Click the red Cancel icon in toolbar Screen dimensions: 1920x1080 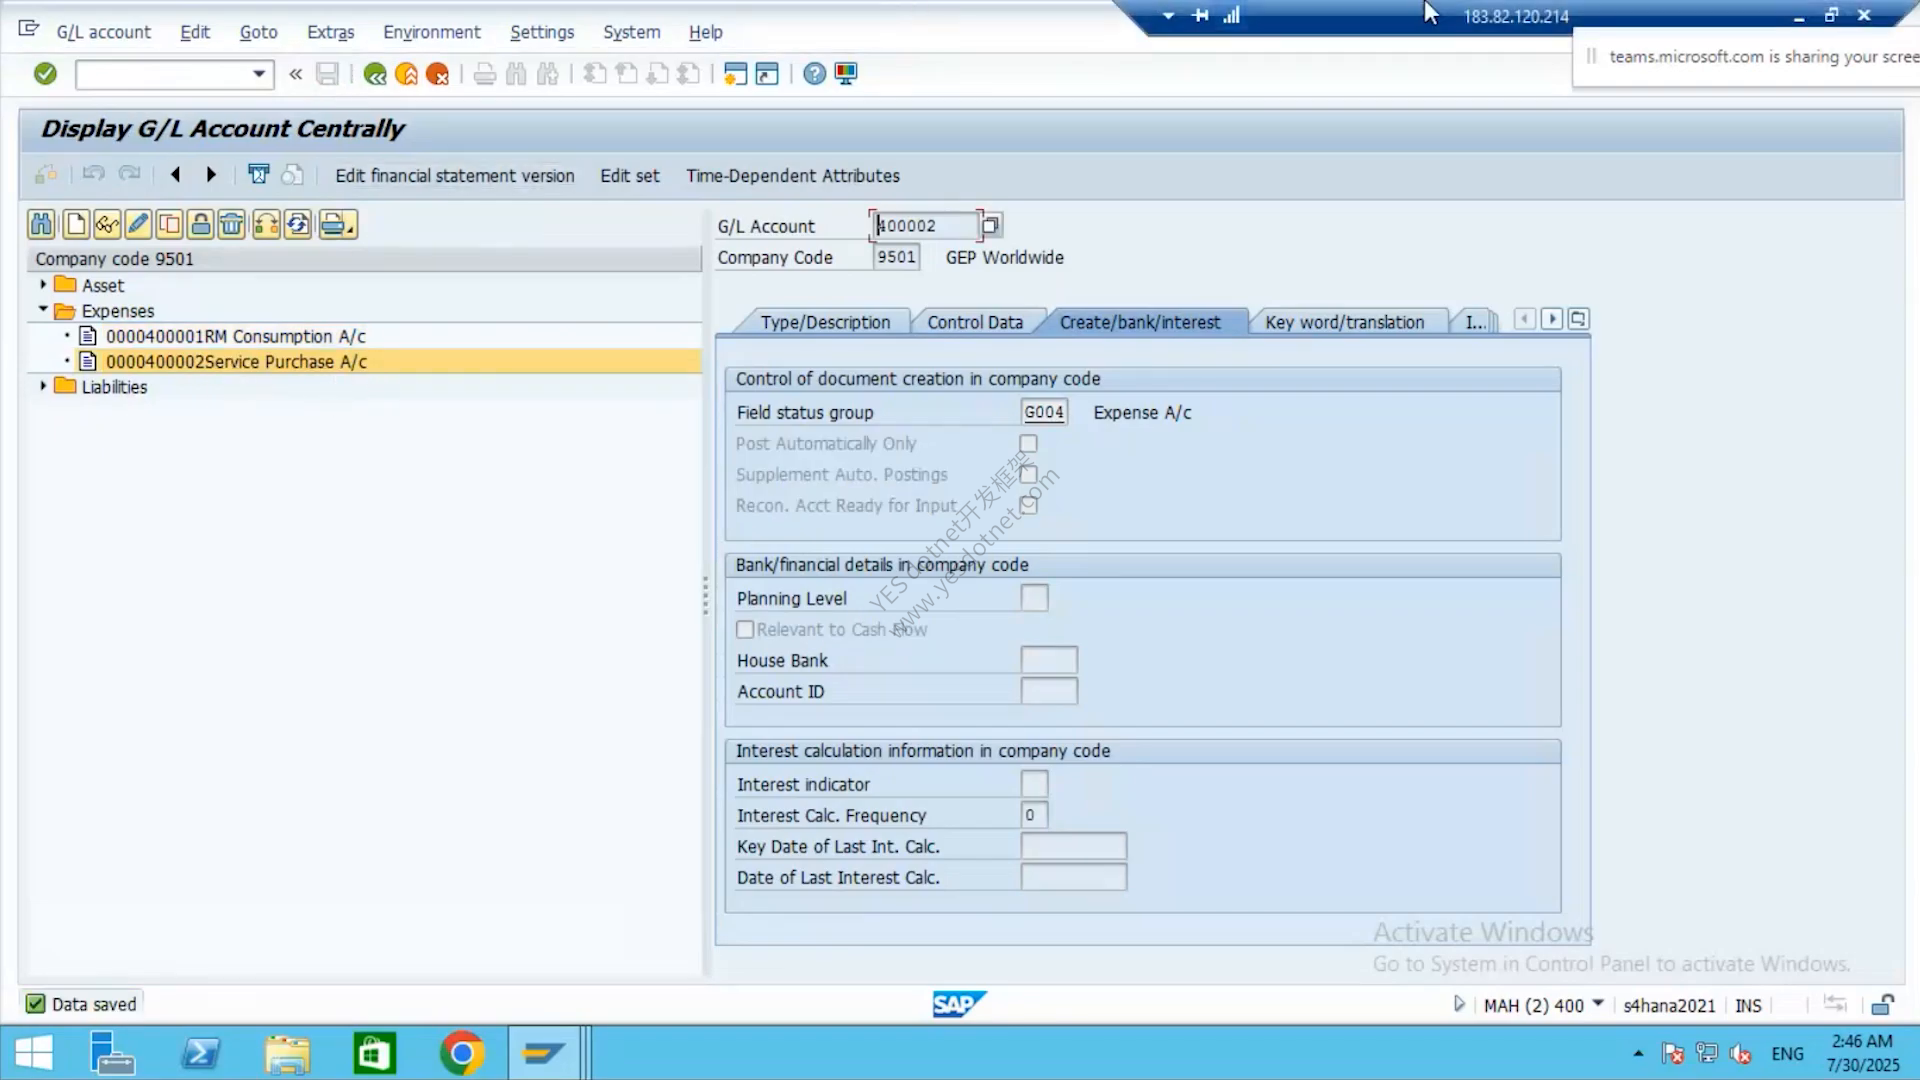coord(437,74)
